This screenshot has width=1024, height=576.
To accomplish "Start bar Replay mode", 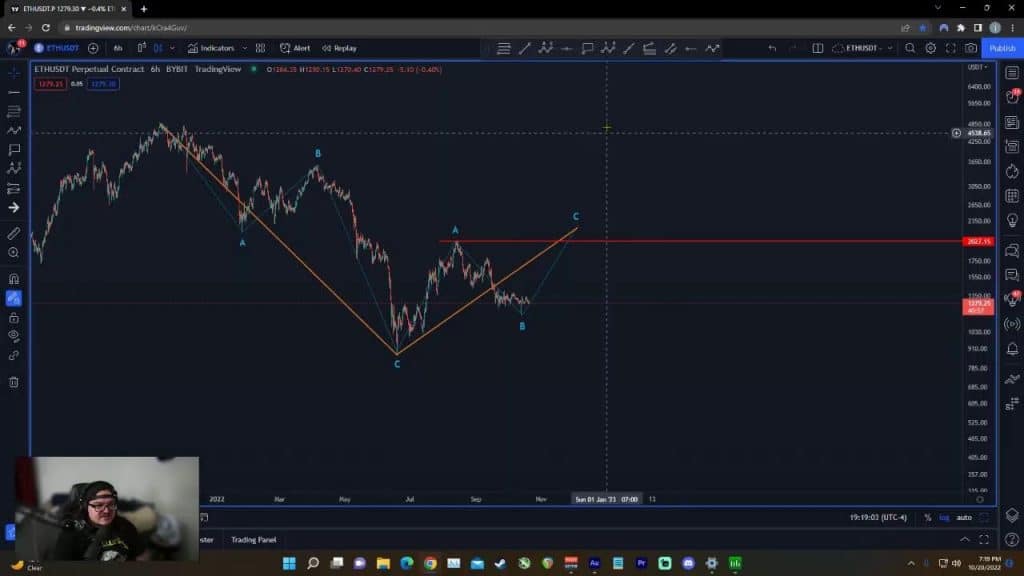I will tap(339, 48).
